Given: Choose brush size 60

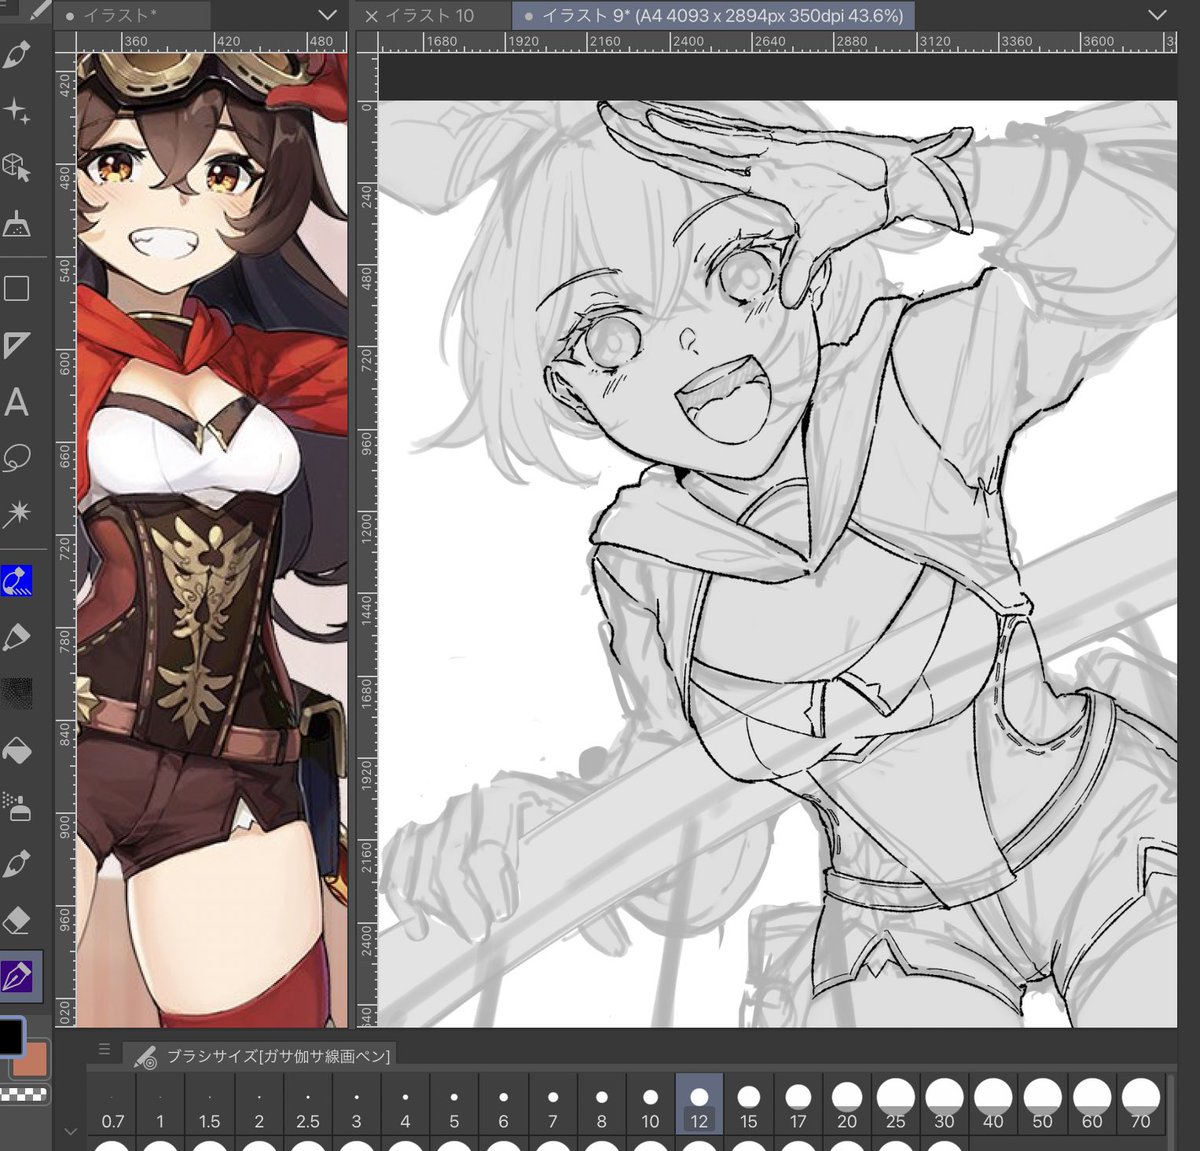Looking at the screenshot, I should click(1091, 1105).
